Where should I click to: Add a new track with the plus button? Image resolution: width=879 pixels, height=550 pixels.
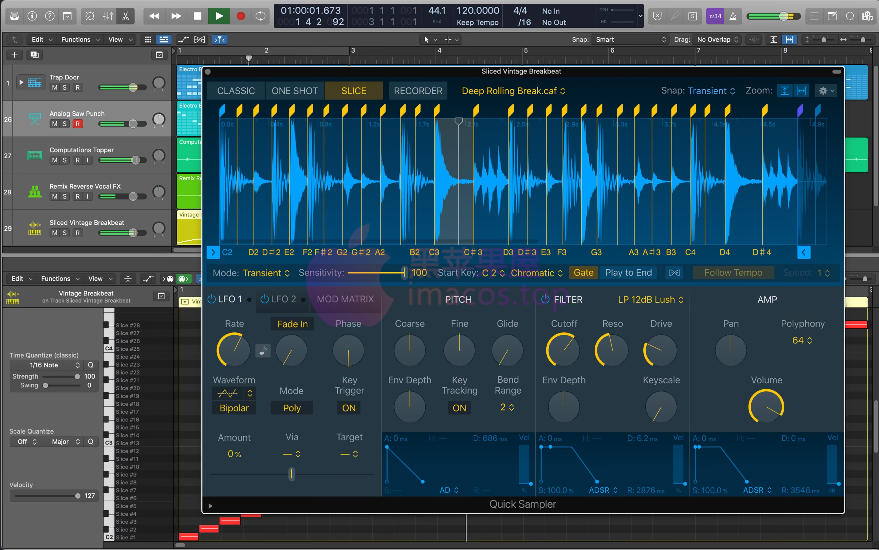15,55
